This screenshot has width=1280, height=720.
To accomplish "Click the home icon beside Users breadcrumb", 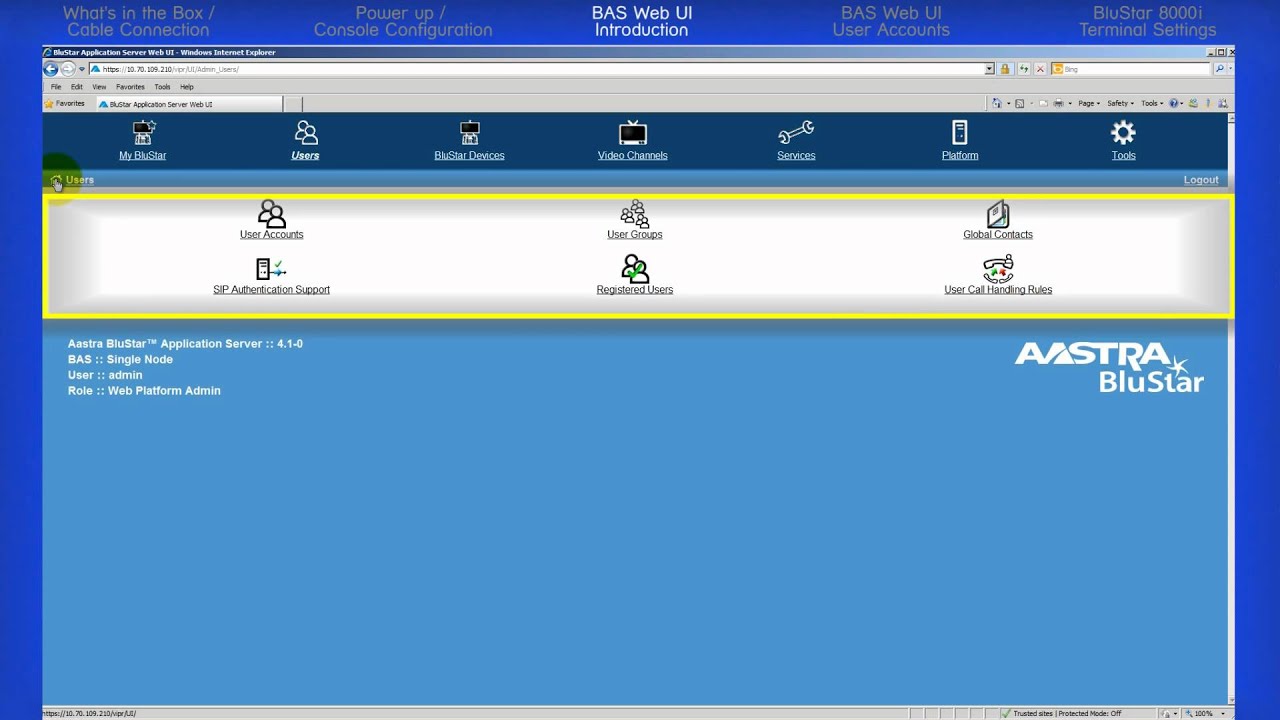I will pos(56,181).
